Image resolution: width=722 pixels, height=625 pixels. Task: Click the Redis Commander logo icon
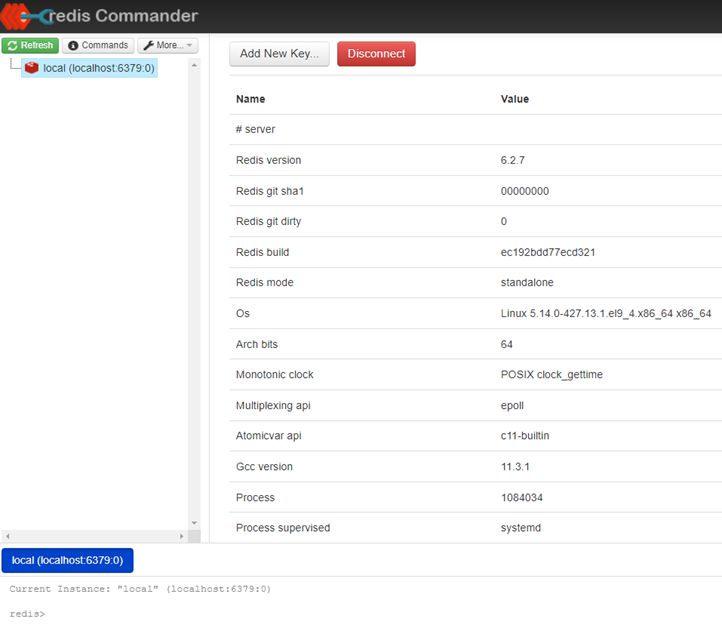(25, 16)
